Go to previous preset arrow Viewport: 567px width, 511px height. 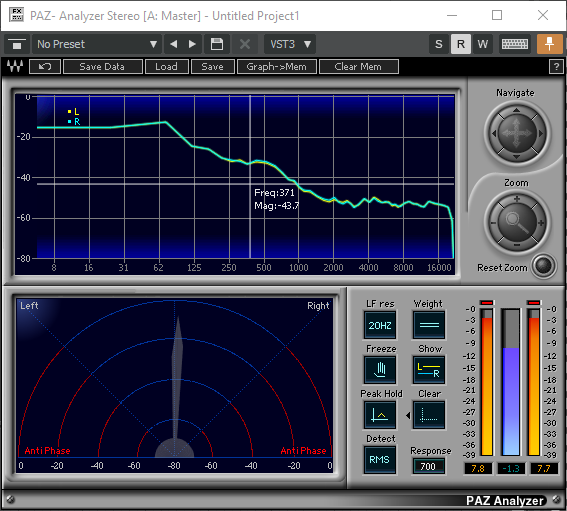point(174,44)
